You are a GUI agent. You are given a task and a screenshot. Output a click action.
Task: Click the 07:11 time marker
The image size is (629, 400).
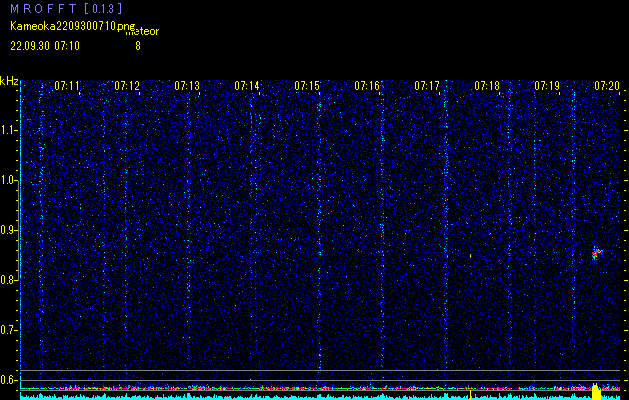click(67, 85)
